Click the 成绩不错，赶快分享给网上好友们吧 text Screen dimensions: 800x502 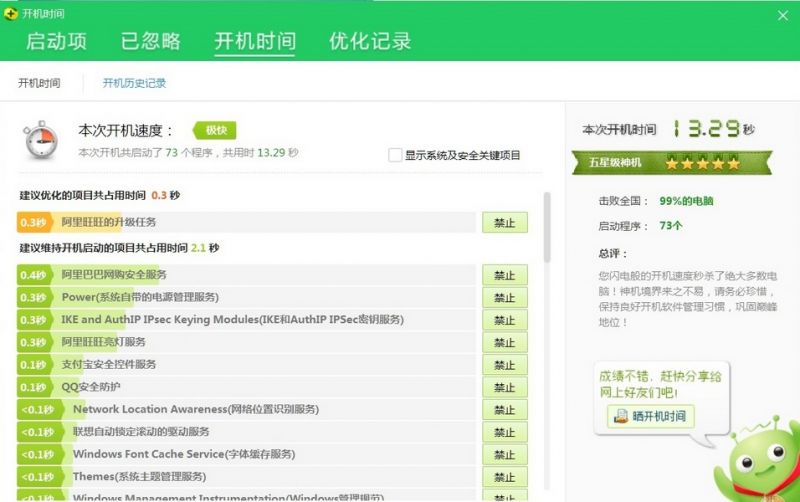click(660, 384)
